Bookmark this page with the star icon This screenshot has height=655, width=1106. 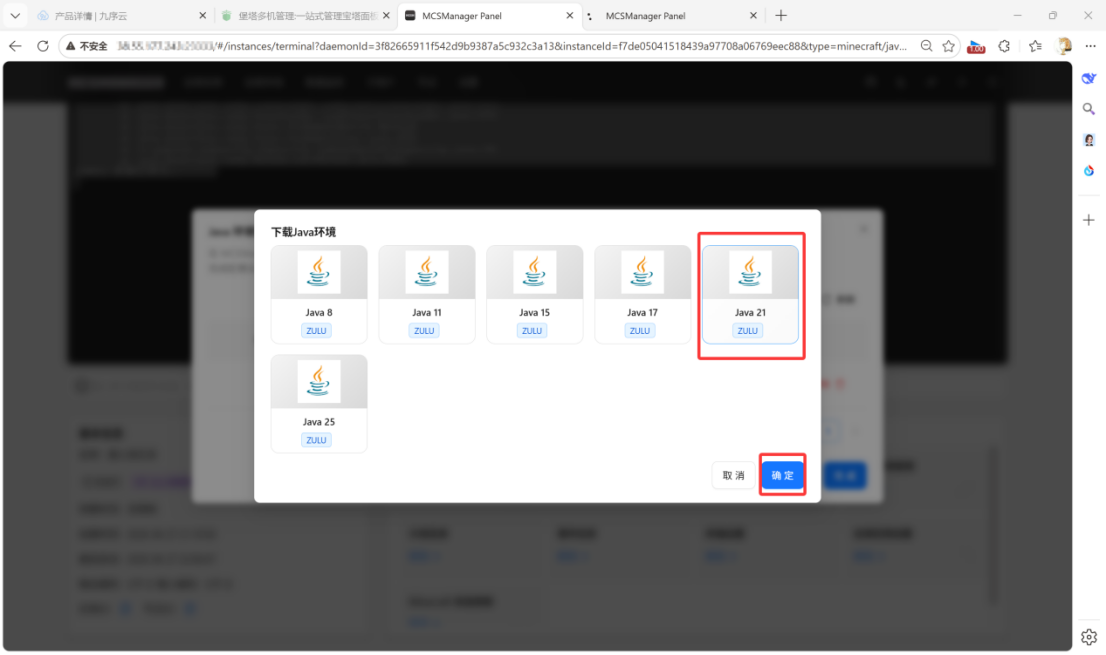949,46
